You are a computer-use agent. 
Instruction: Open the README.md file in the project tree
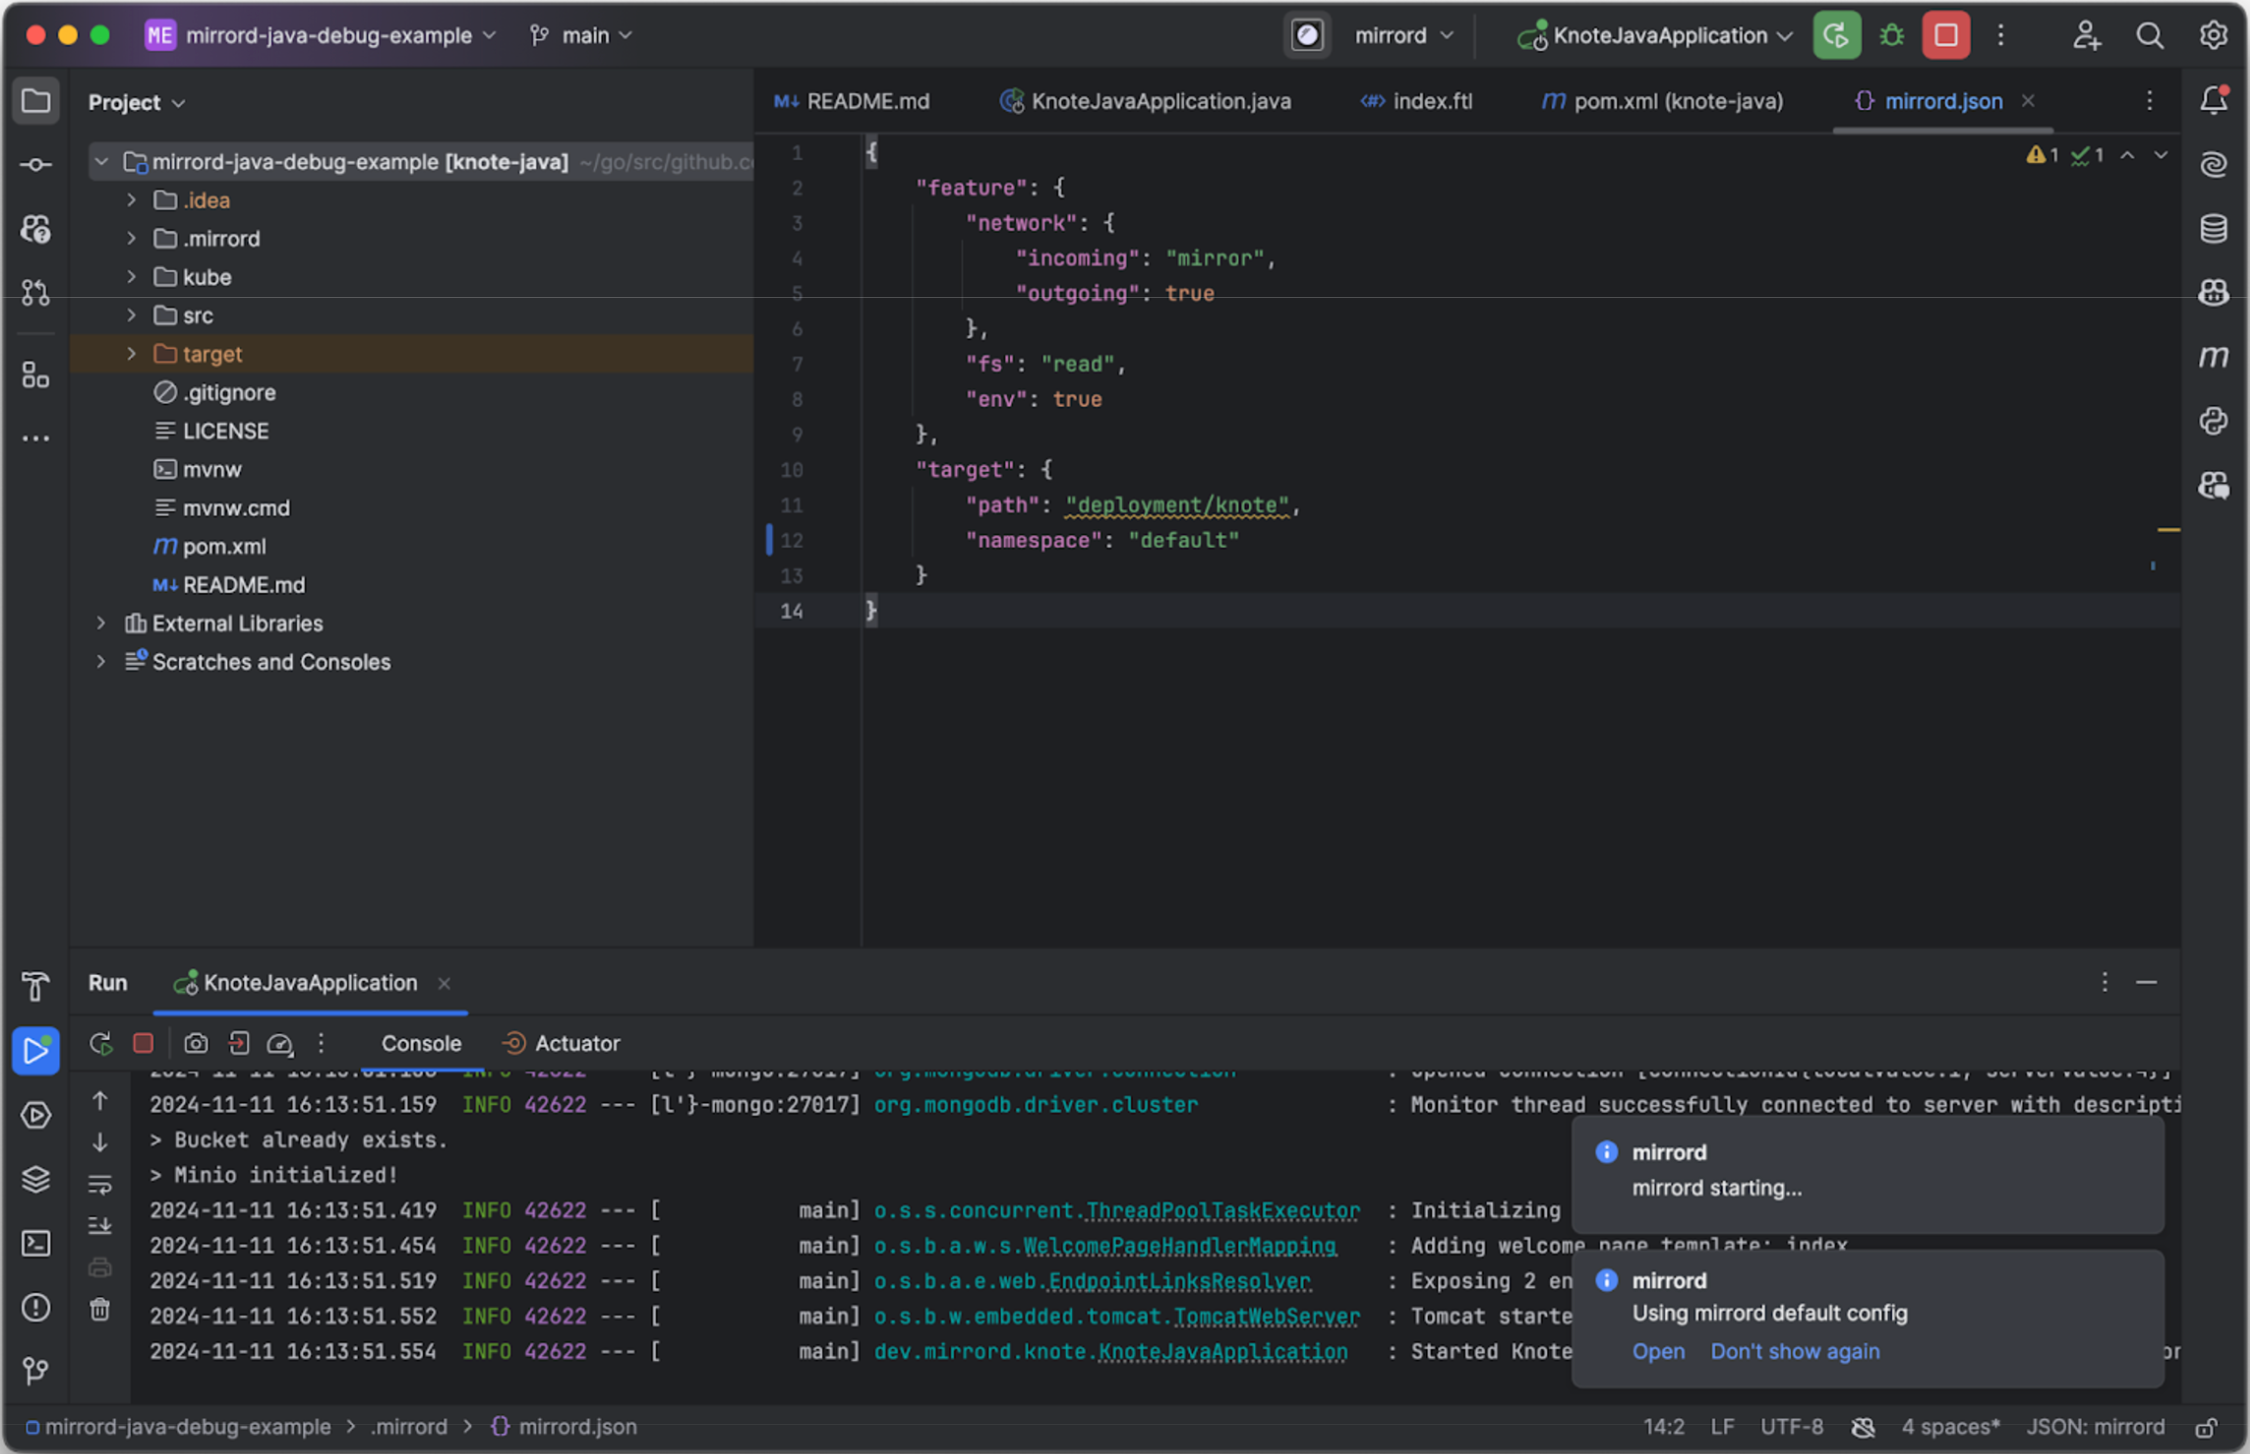pos(243,585)
